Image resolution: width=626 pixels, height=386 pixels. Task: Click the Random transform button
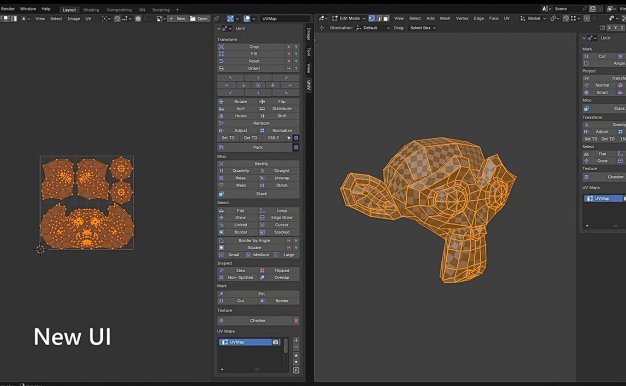(x=258, y=123)
